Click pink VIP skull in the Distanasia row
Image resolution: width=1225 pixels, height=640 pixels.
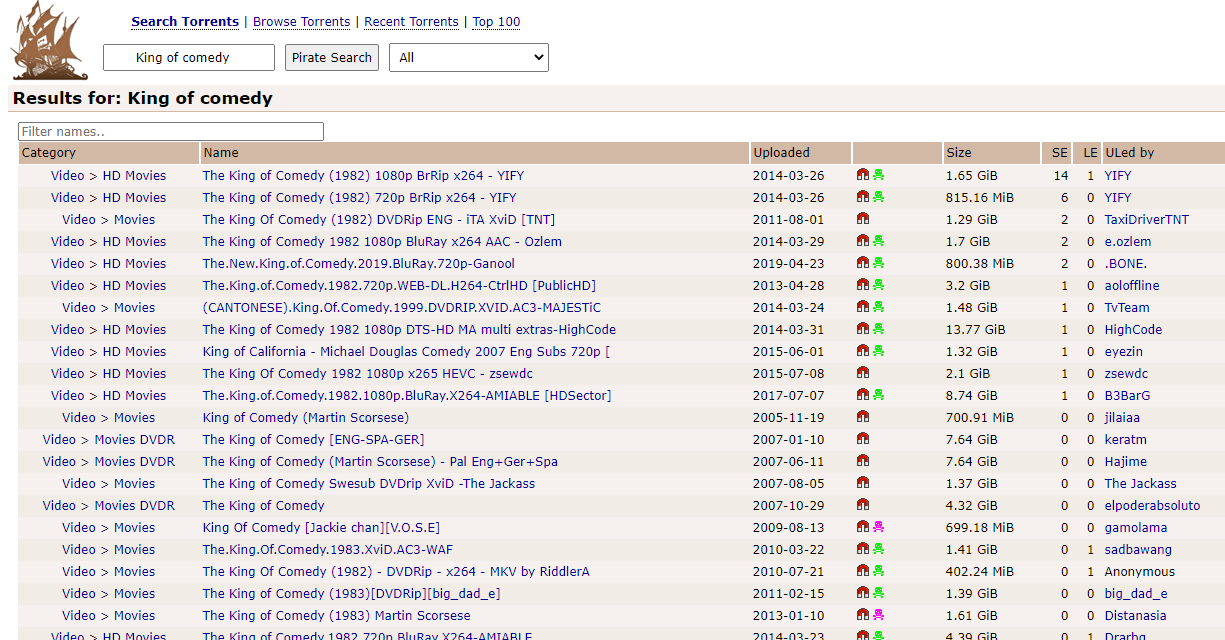(x=878, y=615)
